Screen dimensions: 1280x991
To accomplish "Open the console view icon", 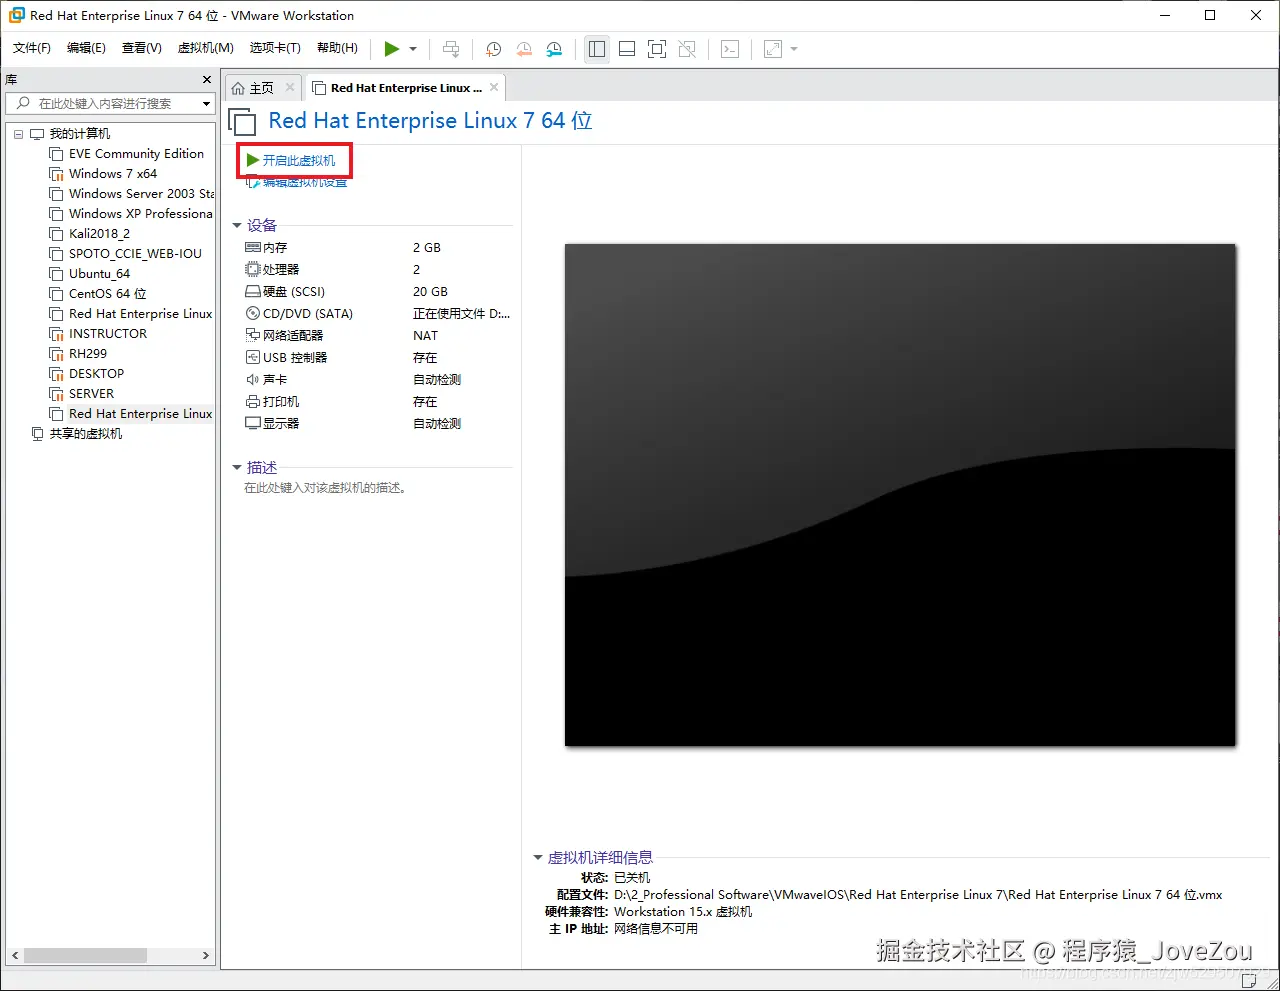I will click(x=730, y=49).
